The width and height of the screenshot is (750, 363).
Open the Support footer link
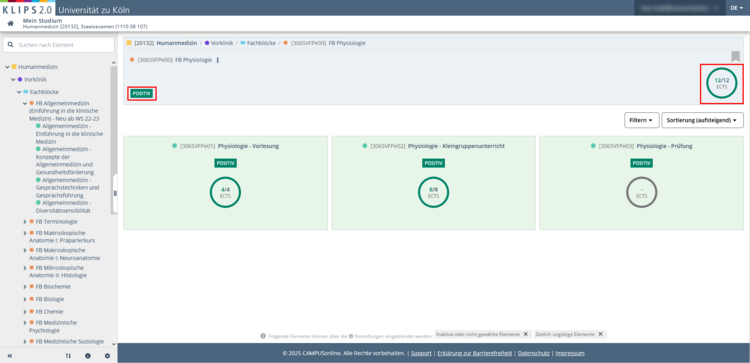421,353
